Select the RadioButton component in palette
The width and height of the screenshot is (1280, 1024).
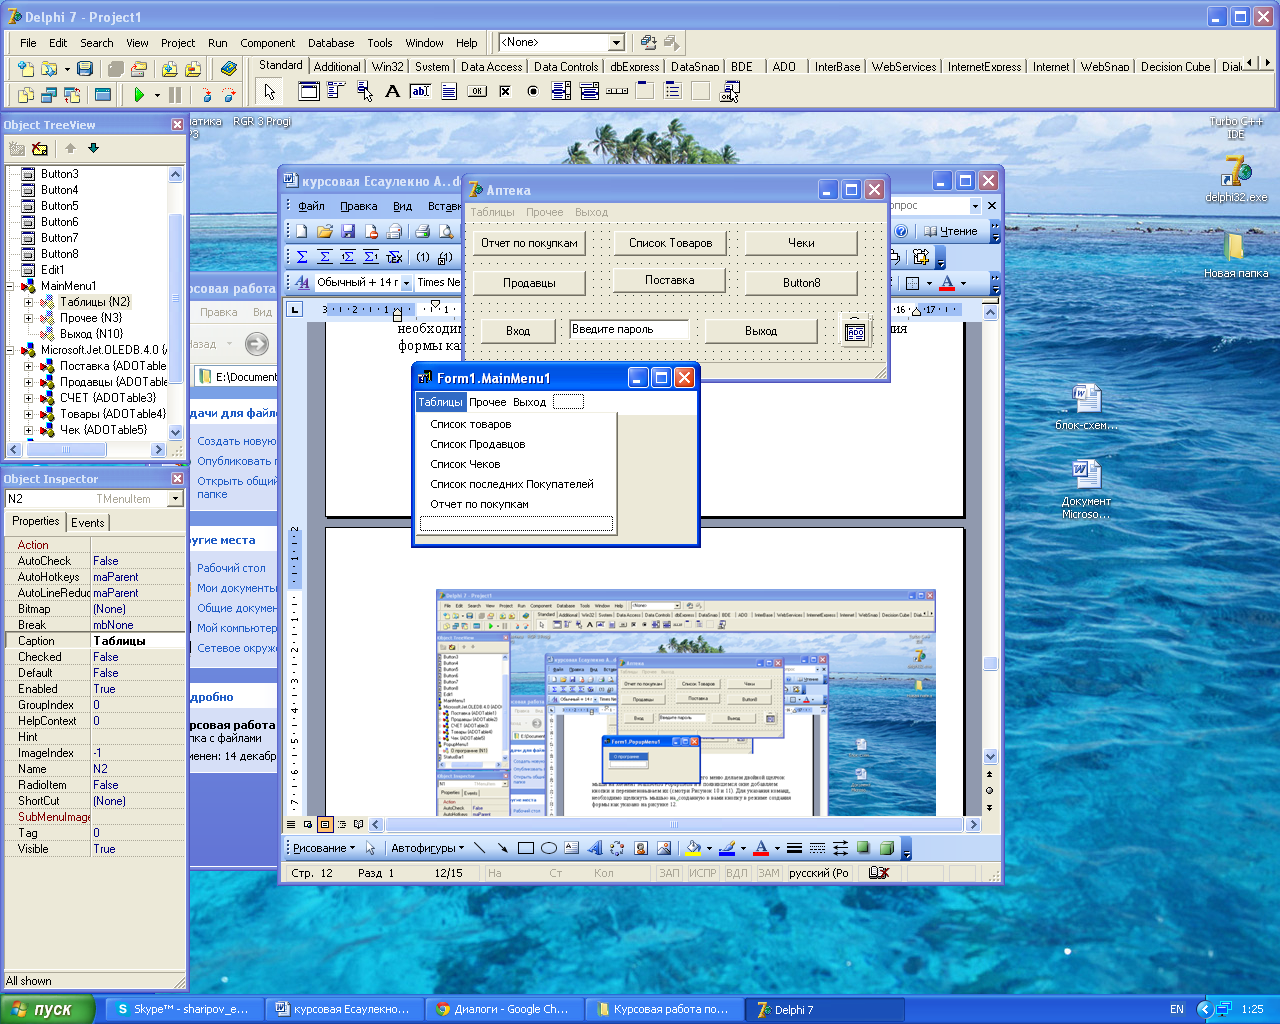[x=533, y=91]
